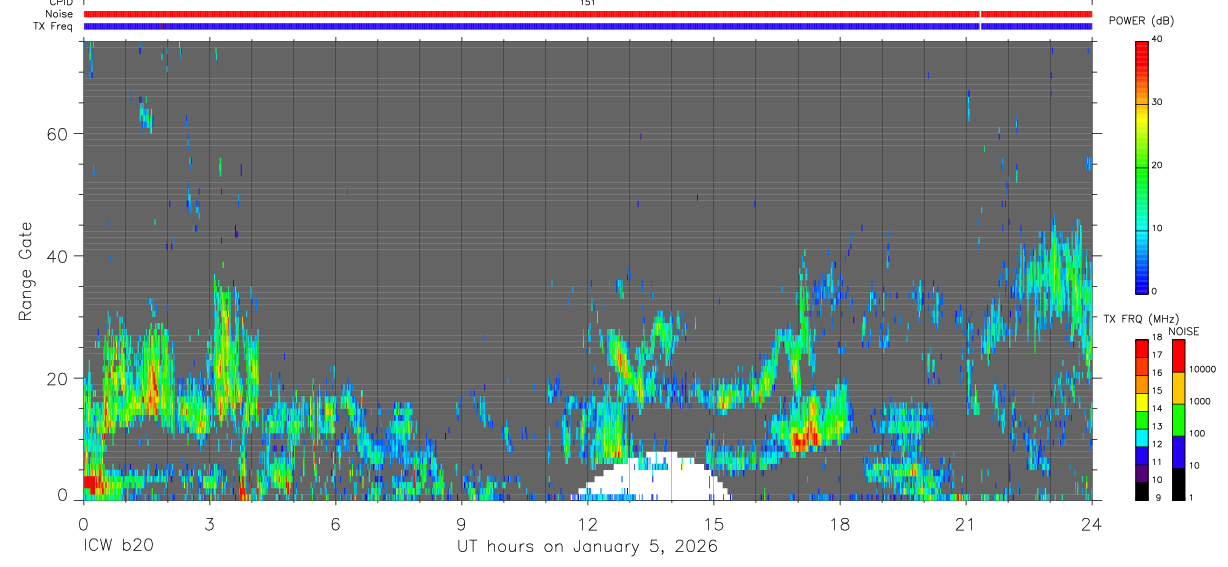Click the 20 tick on POWER colorbar

click(1157, 165)
